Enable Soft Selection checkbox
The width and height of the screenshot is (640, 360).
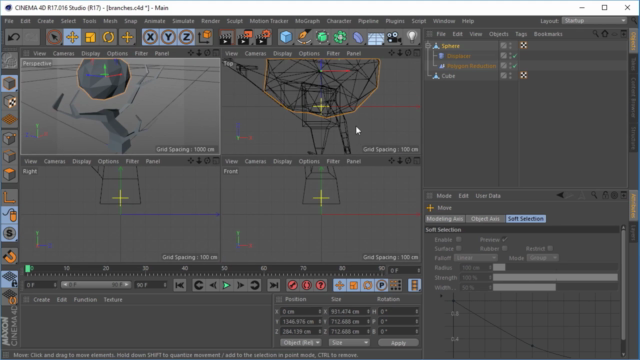point(459,240)
